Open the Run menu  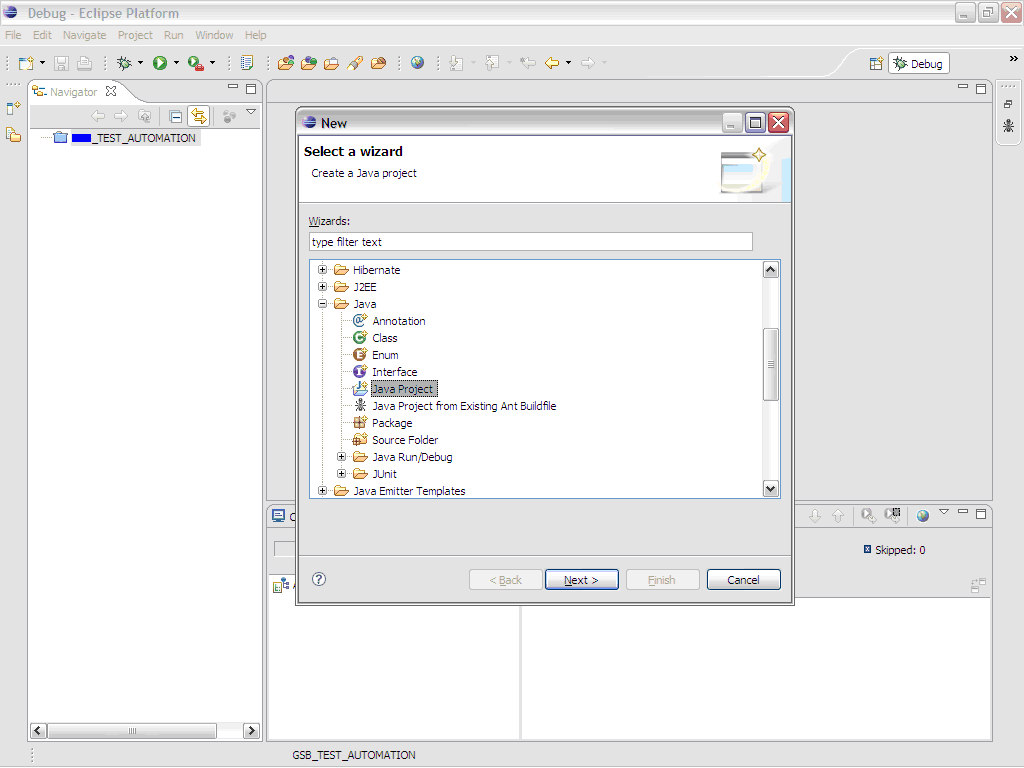click(x=174, y=35)
